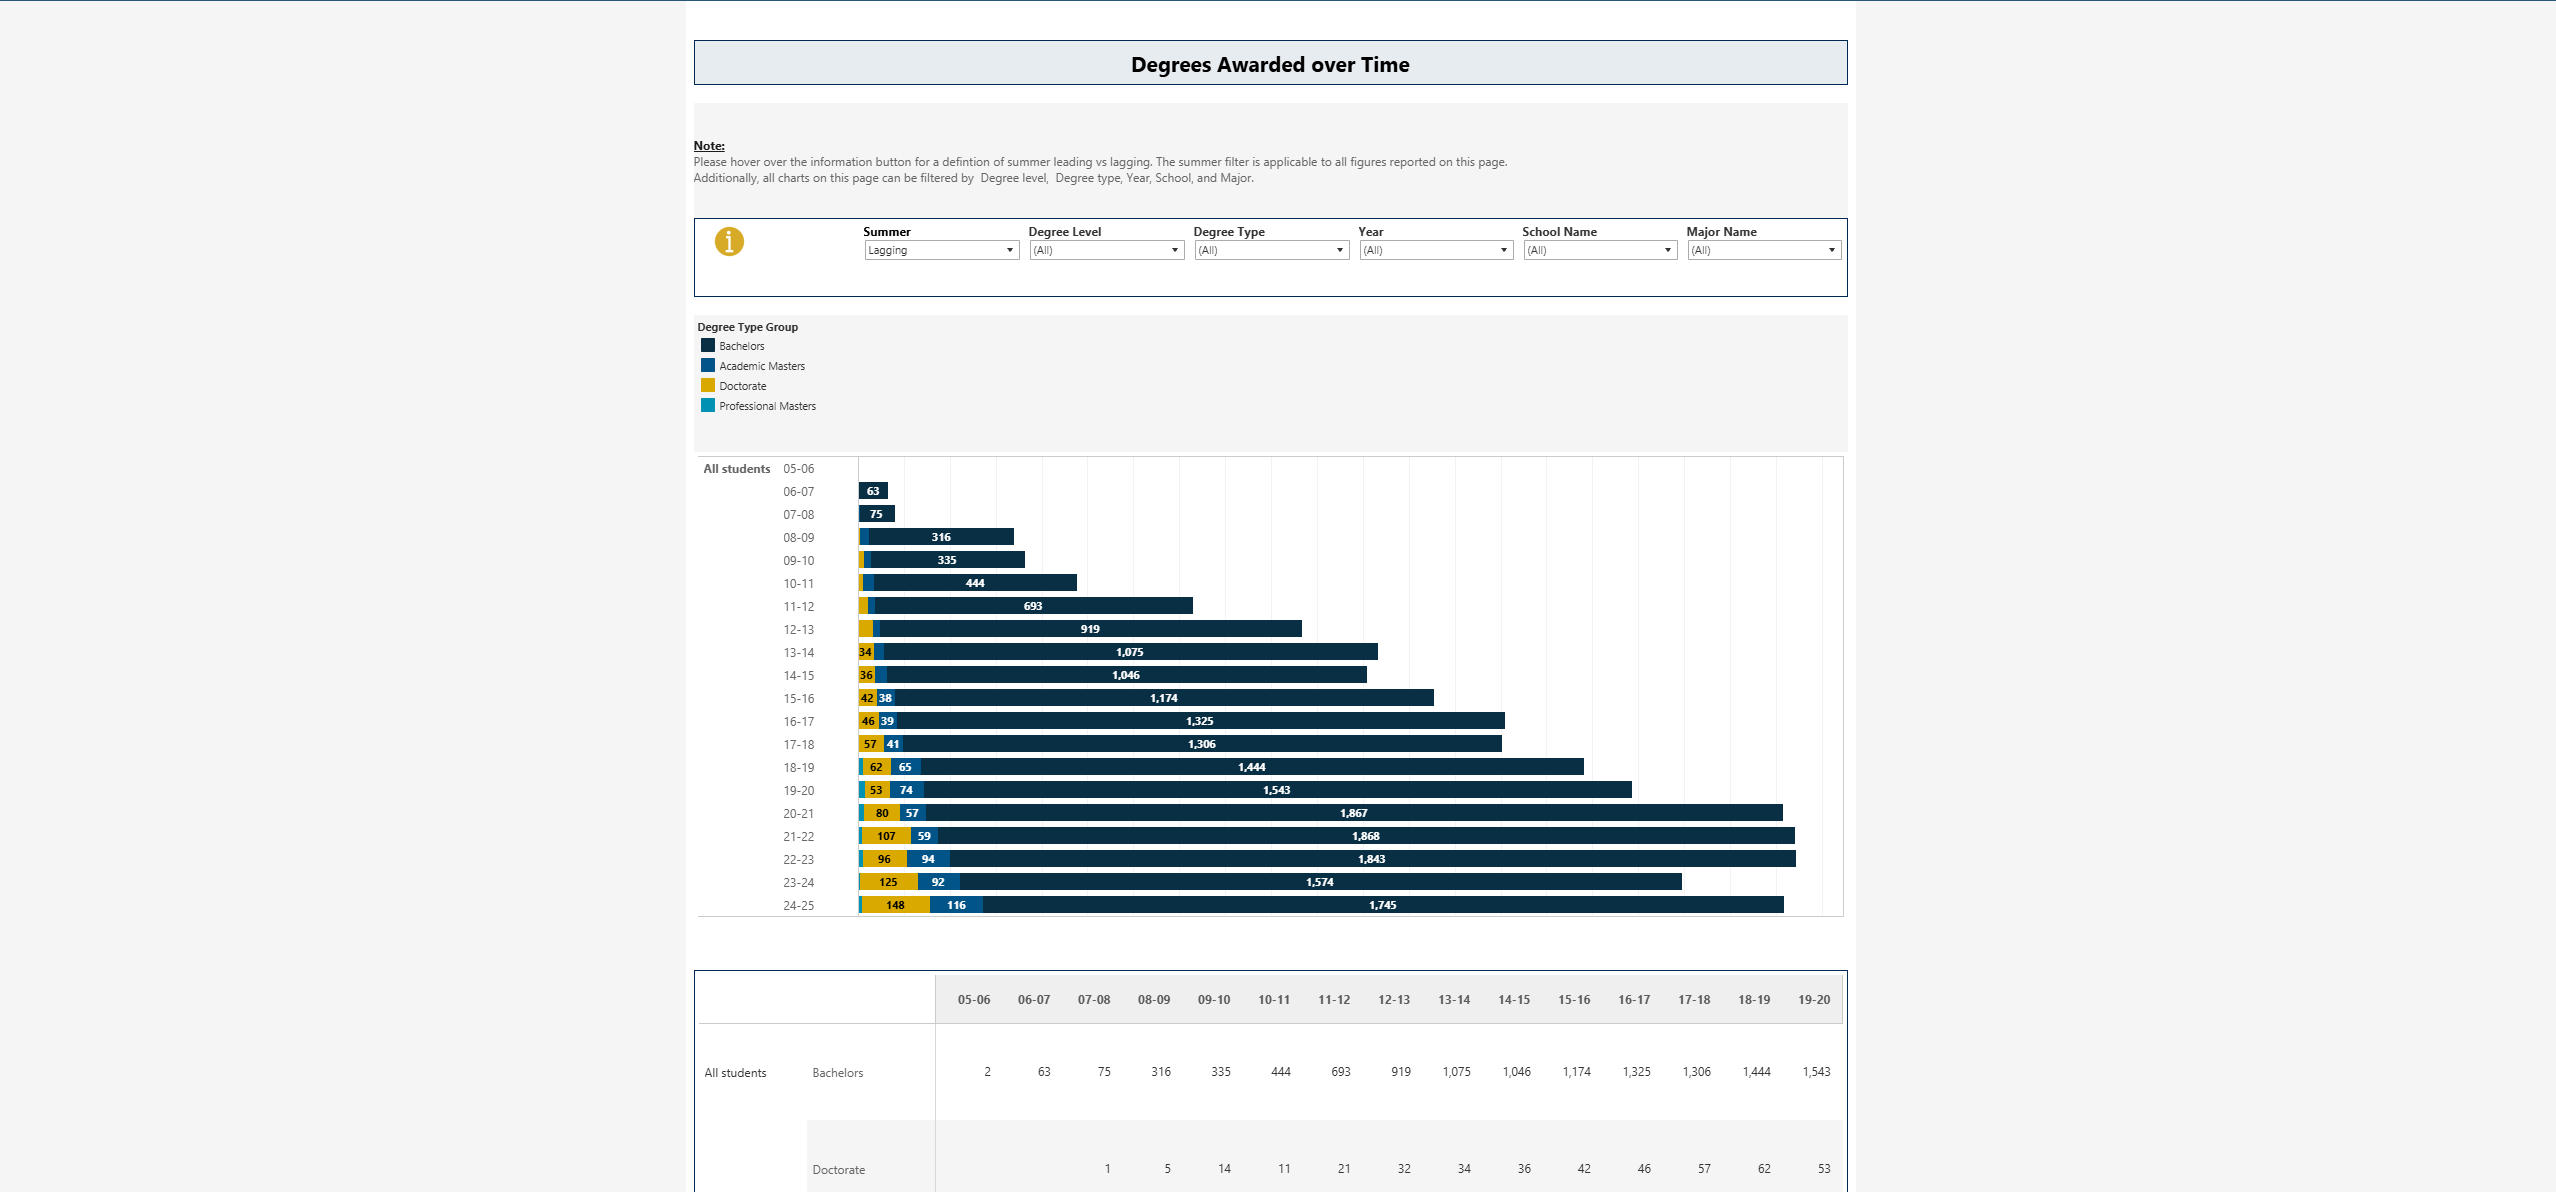Image resolution: width=2556 pixels, height=1192 pixels.
Task: Select the 06-07 bar labeled 63
Action: pos(873,491)
